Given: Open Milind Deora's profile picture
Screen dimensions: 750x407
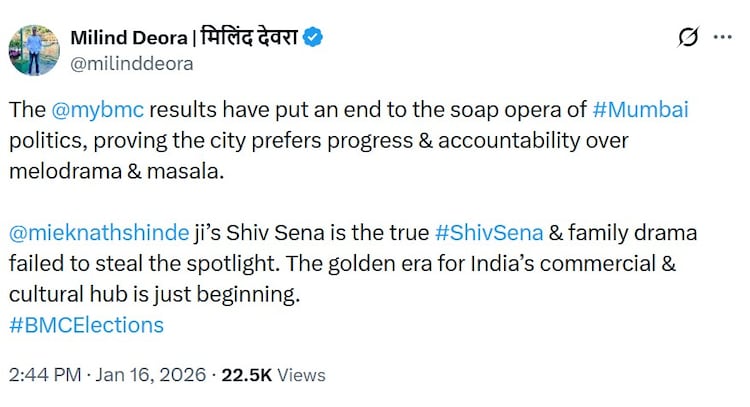Looking at the screenshot, I should (x=33, y=49).
